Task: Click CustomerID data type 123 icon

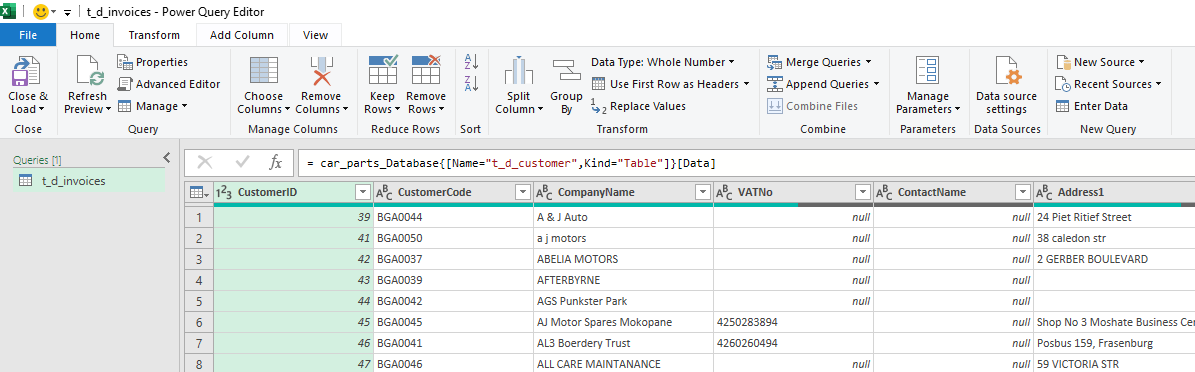Action: coord(225,193)
